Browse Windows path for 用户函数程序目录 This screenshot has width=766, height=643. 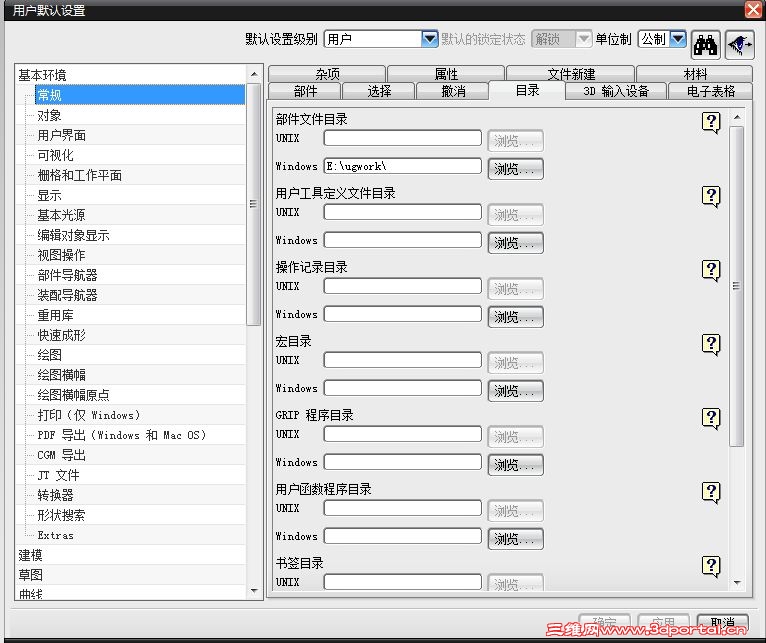point(515,539)
